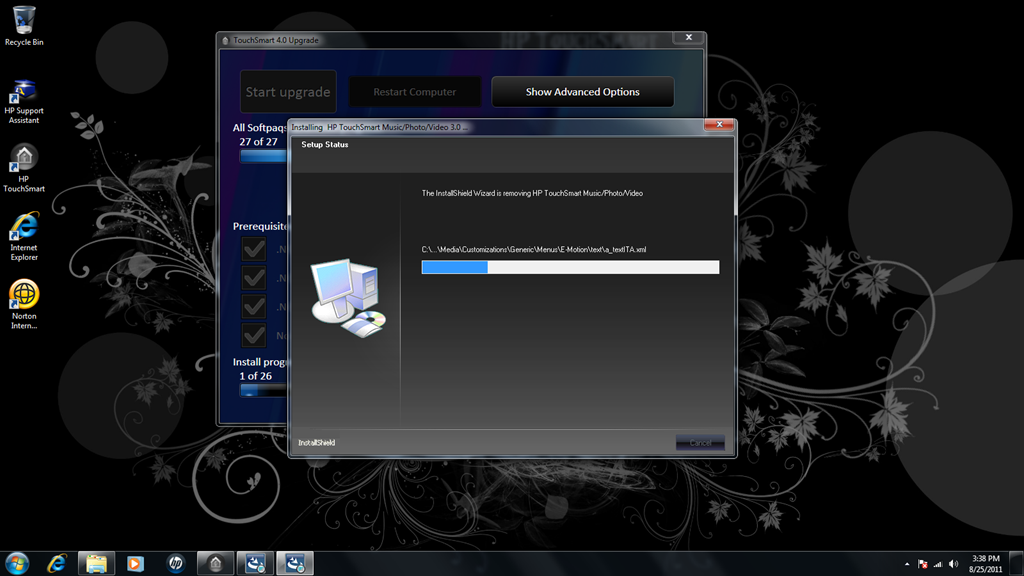
Task: Click the computer and disc setup image
Action: coord(348,298)
